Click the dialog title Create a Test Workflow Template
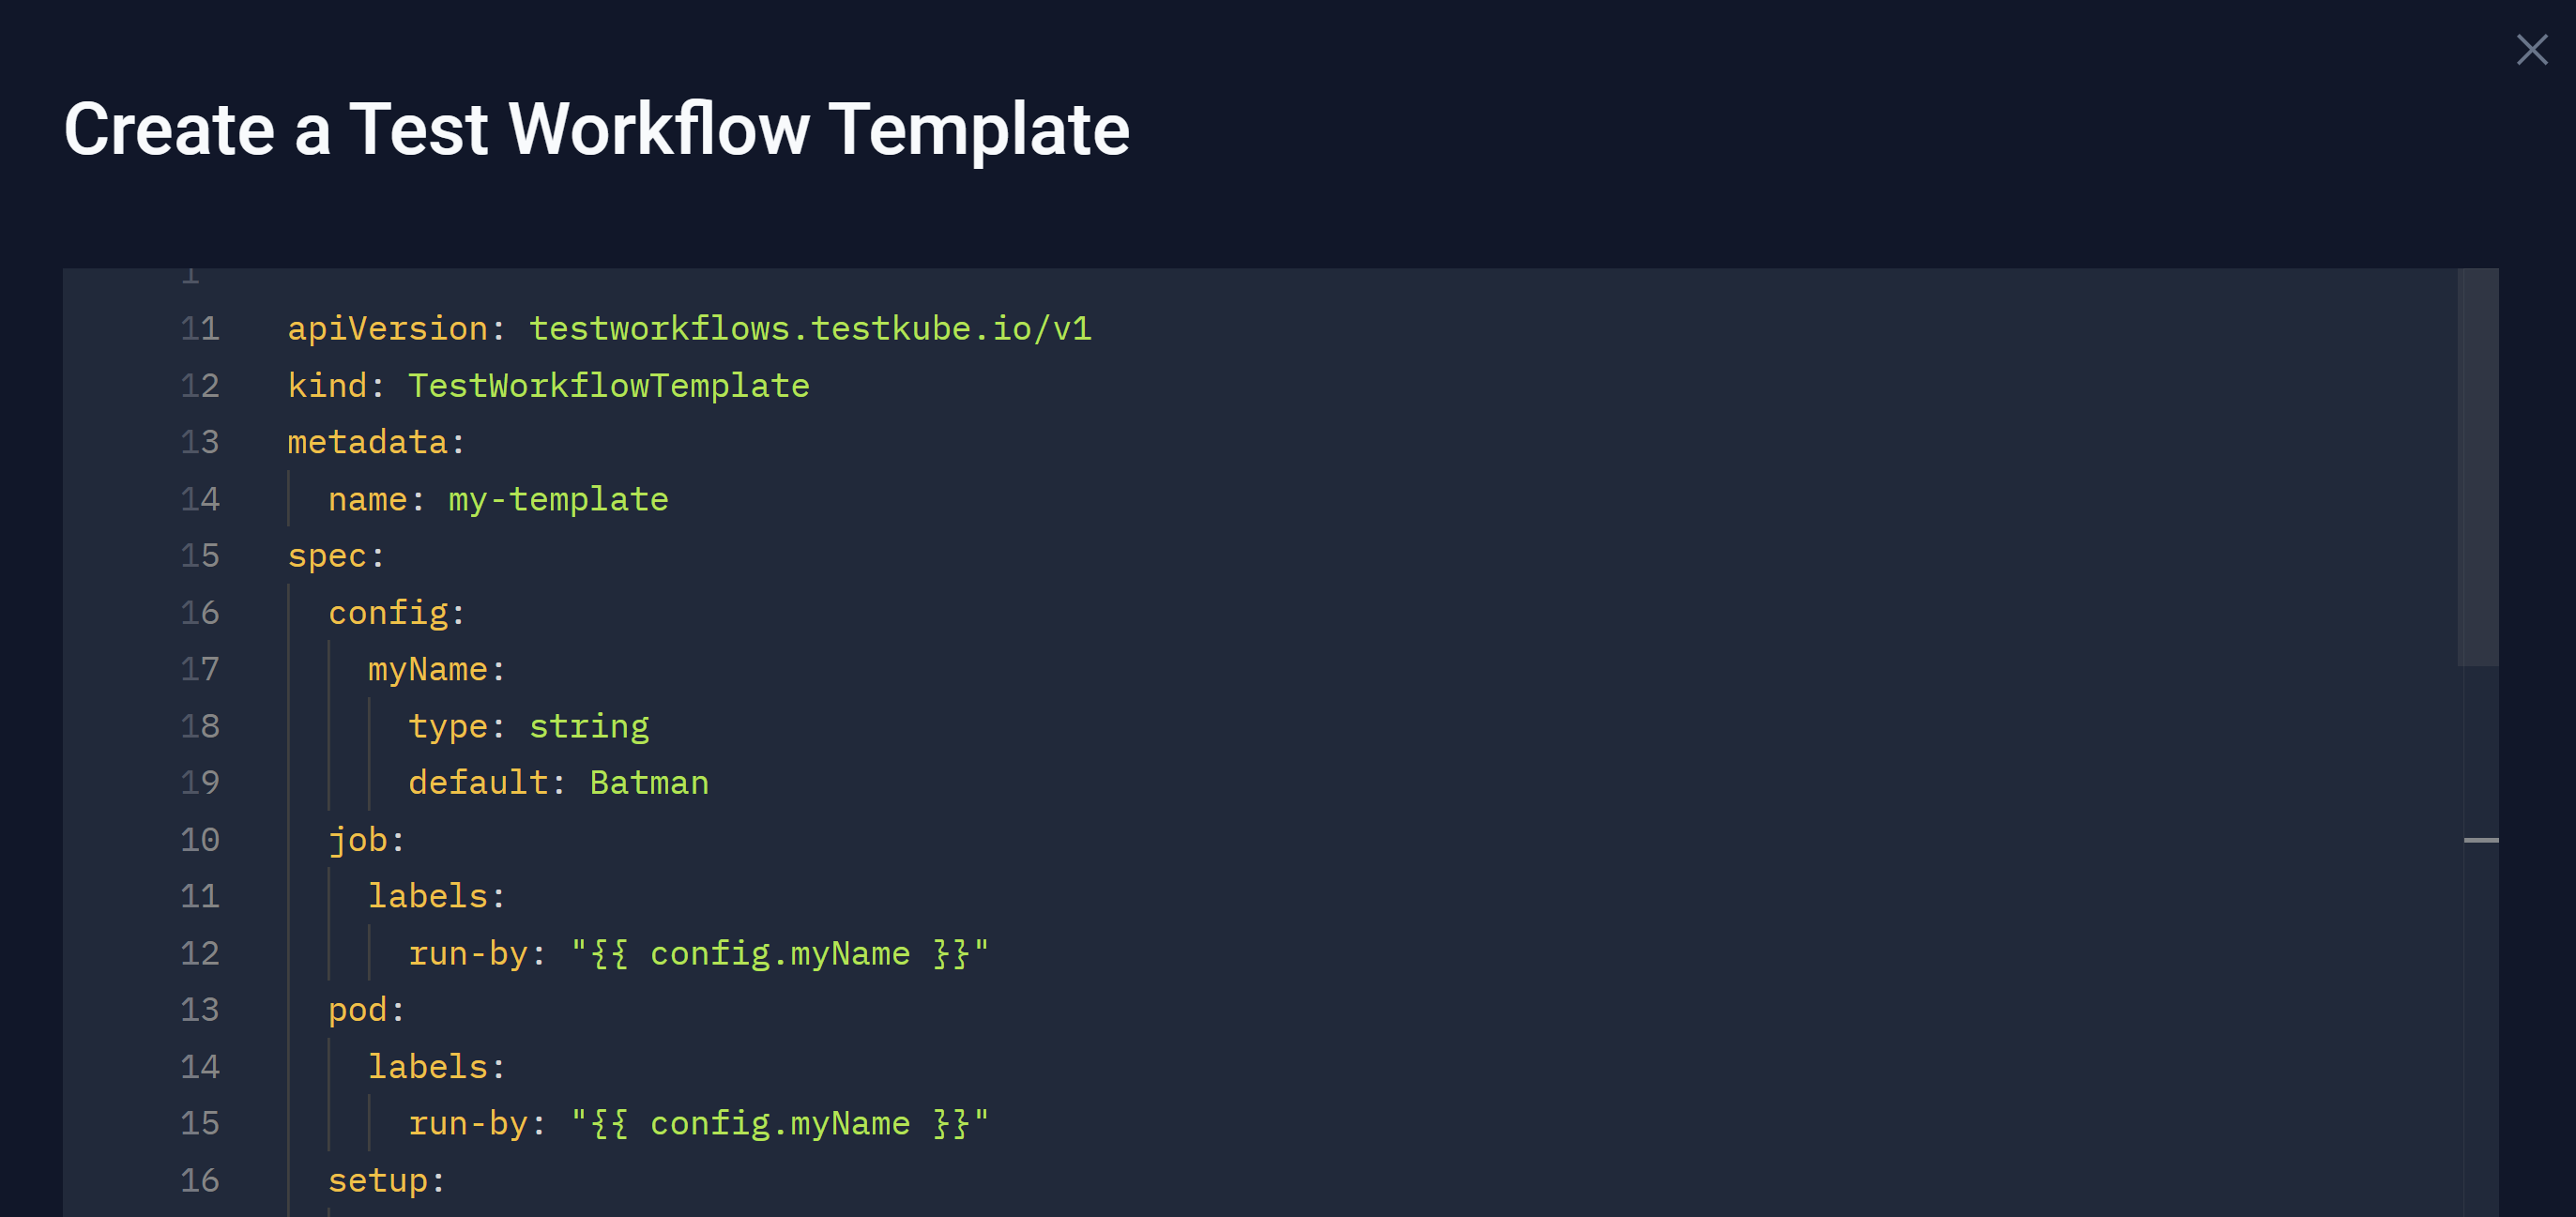2576x1217 pixels. click(597, 128)
